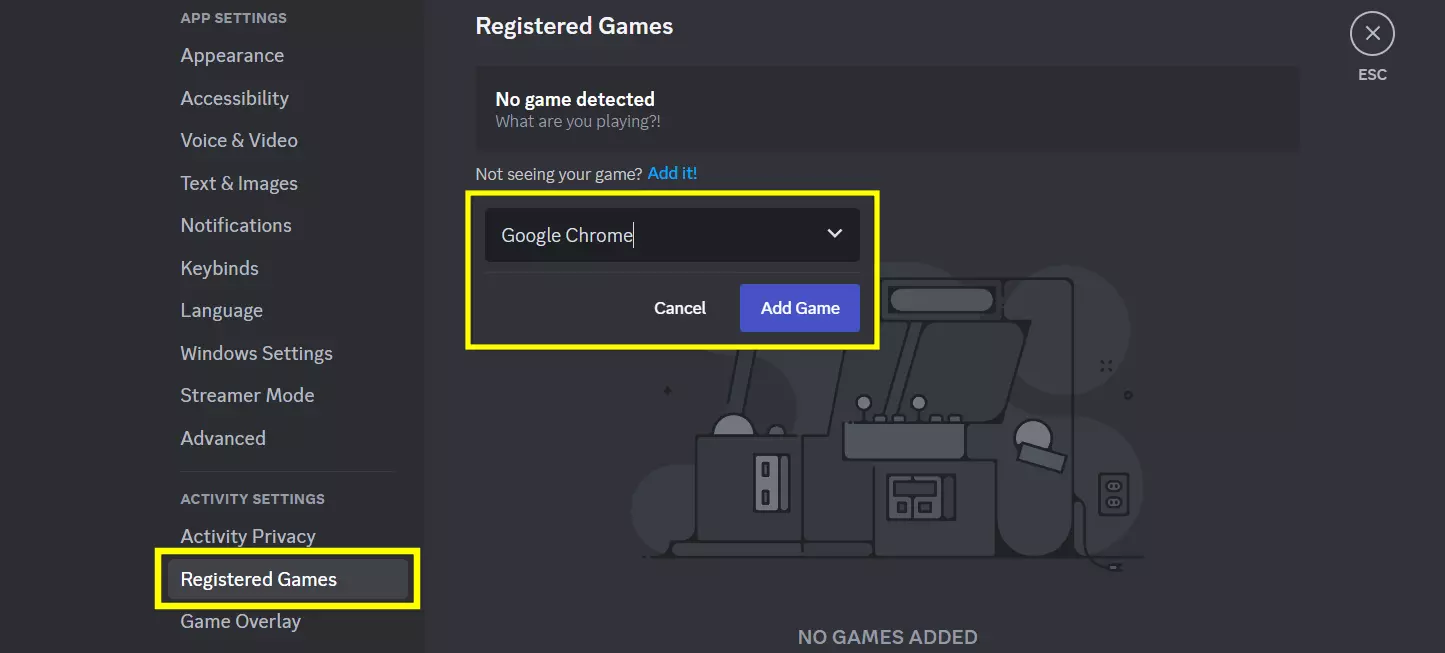Image resolution: width=1445 pixels, height=653 pixels.
Task: Open Game Overlay settings
Action: 240,621
